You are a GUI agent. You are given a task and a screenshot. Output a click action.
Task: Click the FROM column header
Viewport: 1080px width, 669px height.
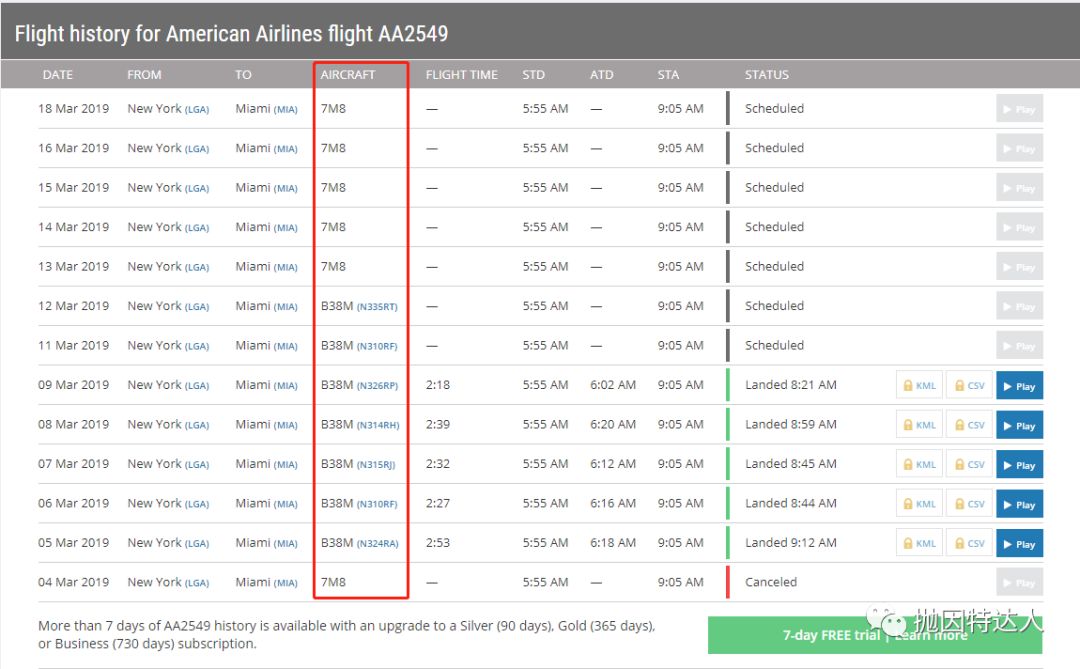pyautogui.click(x=144, y=74)
